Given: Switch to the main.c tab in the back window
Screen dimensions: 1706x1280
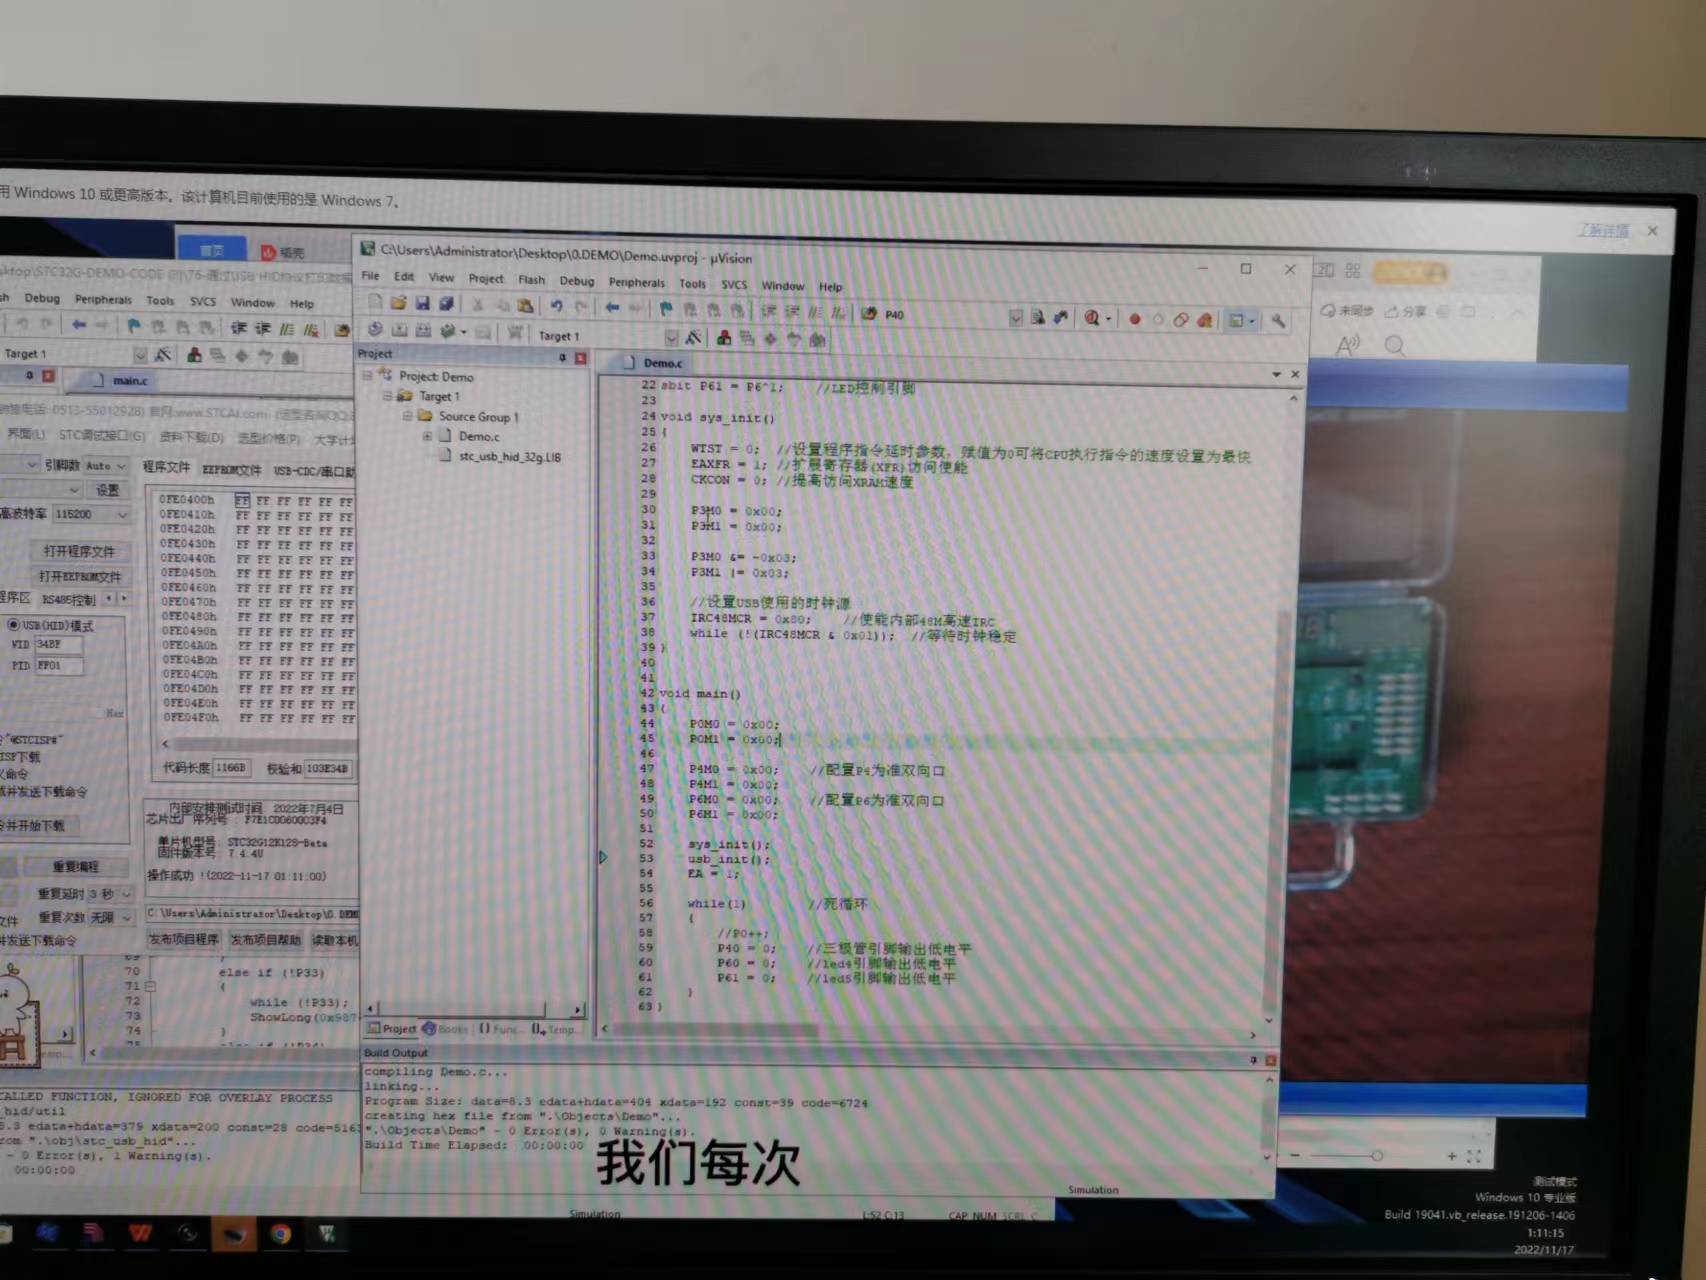Looking at the screenshot, I should pos(121,380).
